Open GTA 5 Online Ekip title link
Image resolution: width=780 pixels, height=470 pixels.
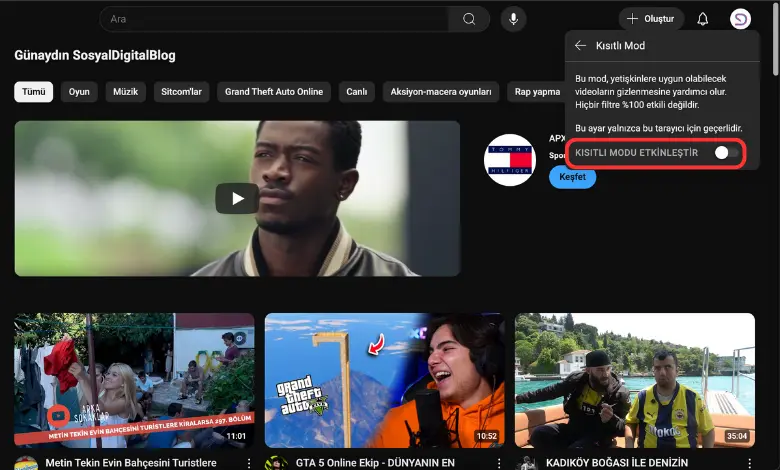tap(375, 463)
